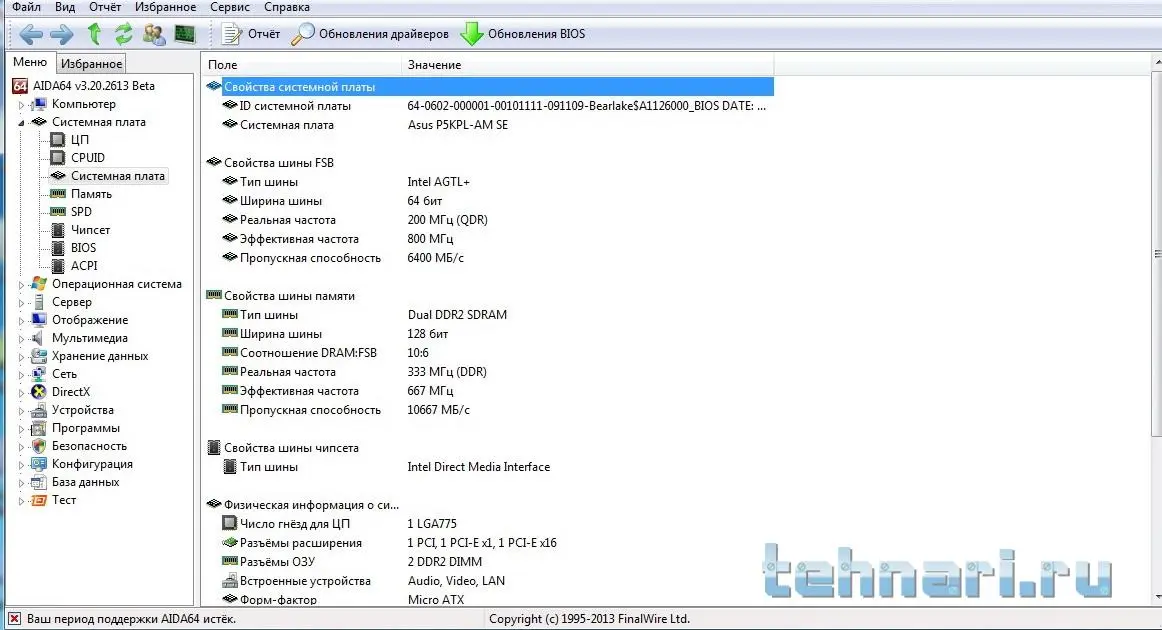The image size is (1162, 630).
Task: Click the Поле column header
Action: click(301, 64)
